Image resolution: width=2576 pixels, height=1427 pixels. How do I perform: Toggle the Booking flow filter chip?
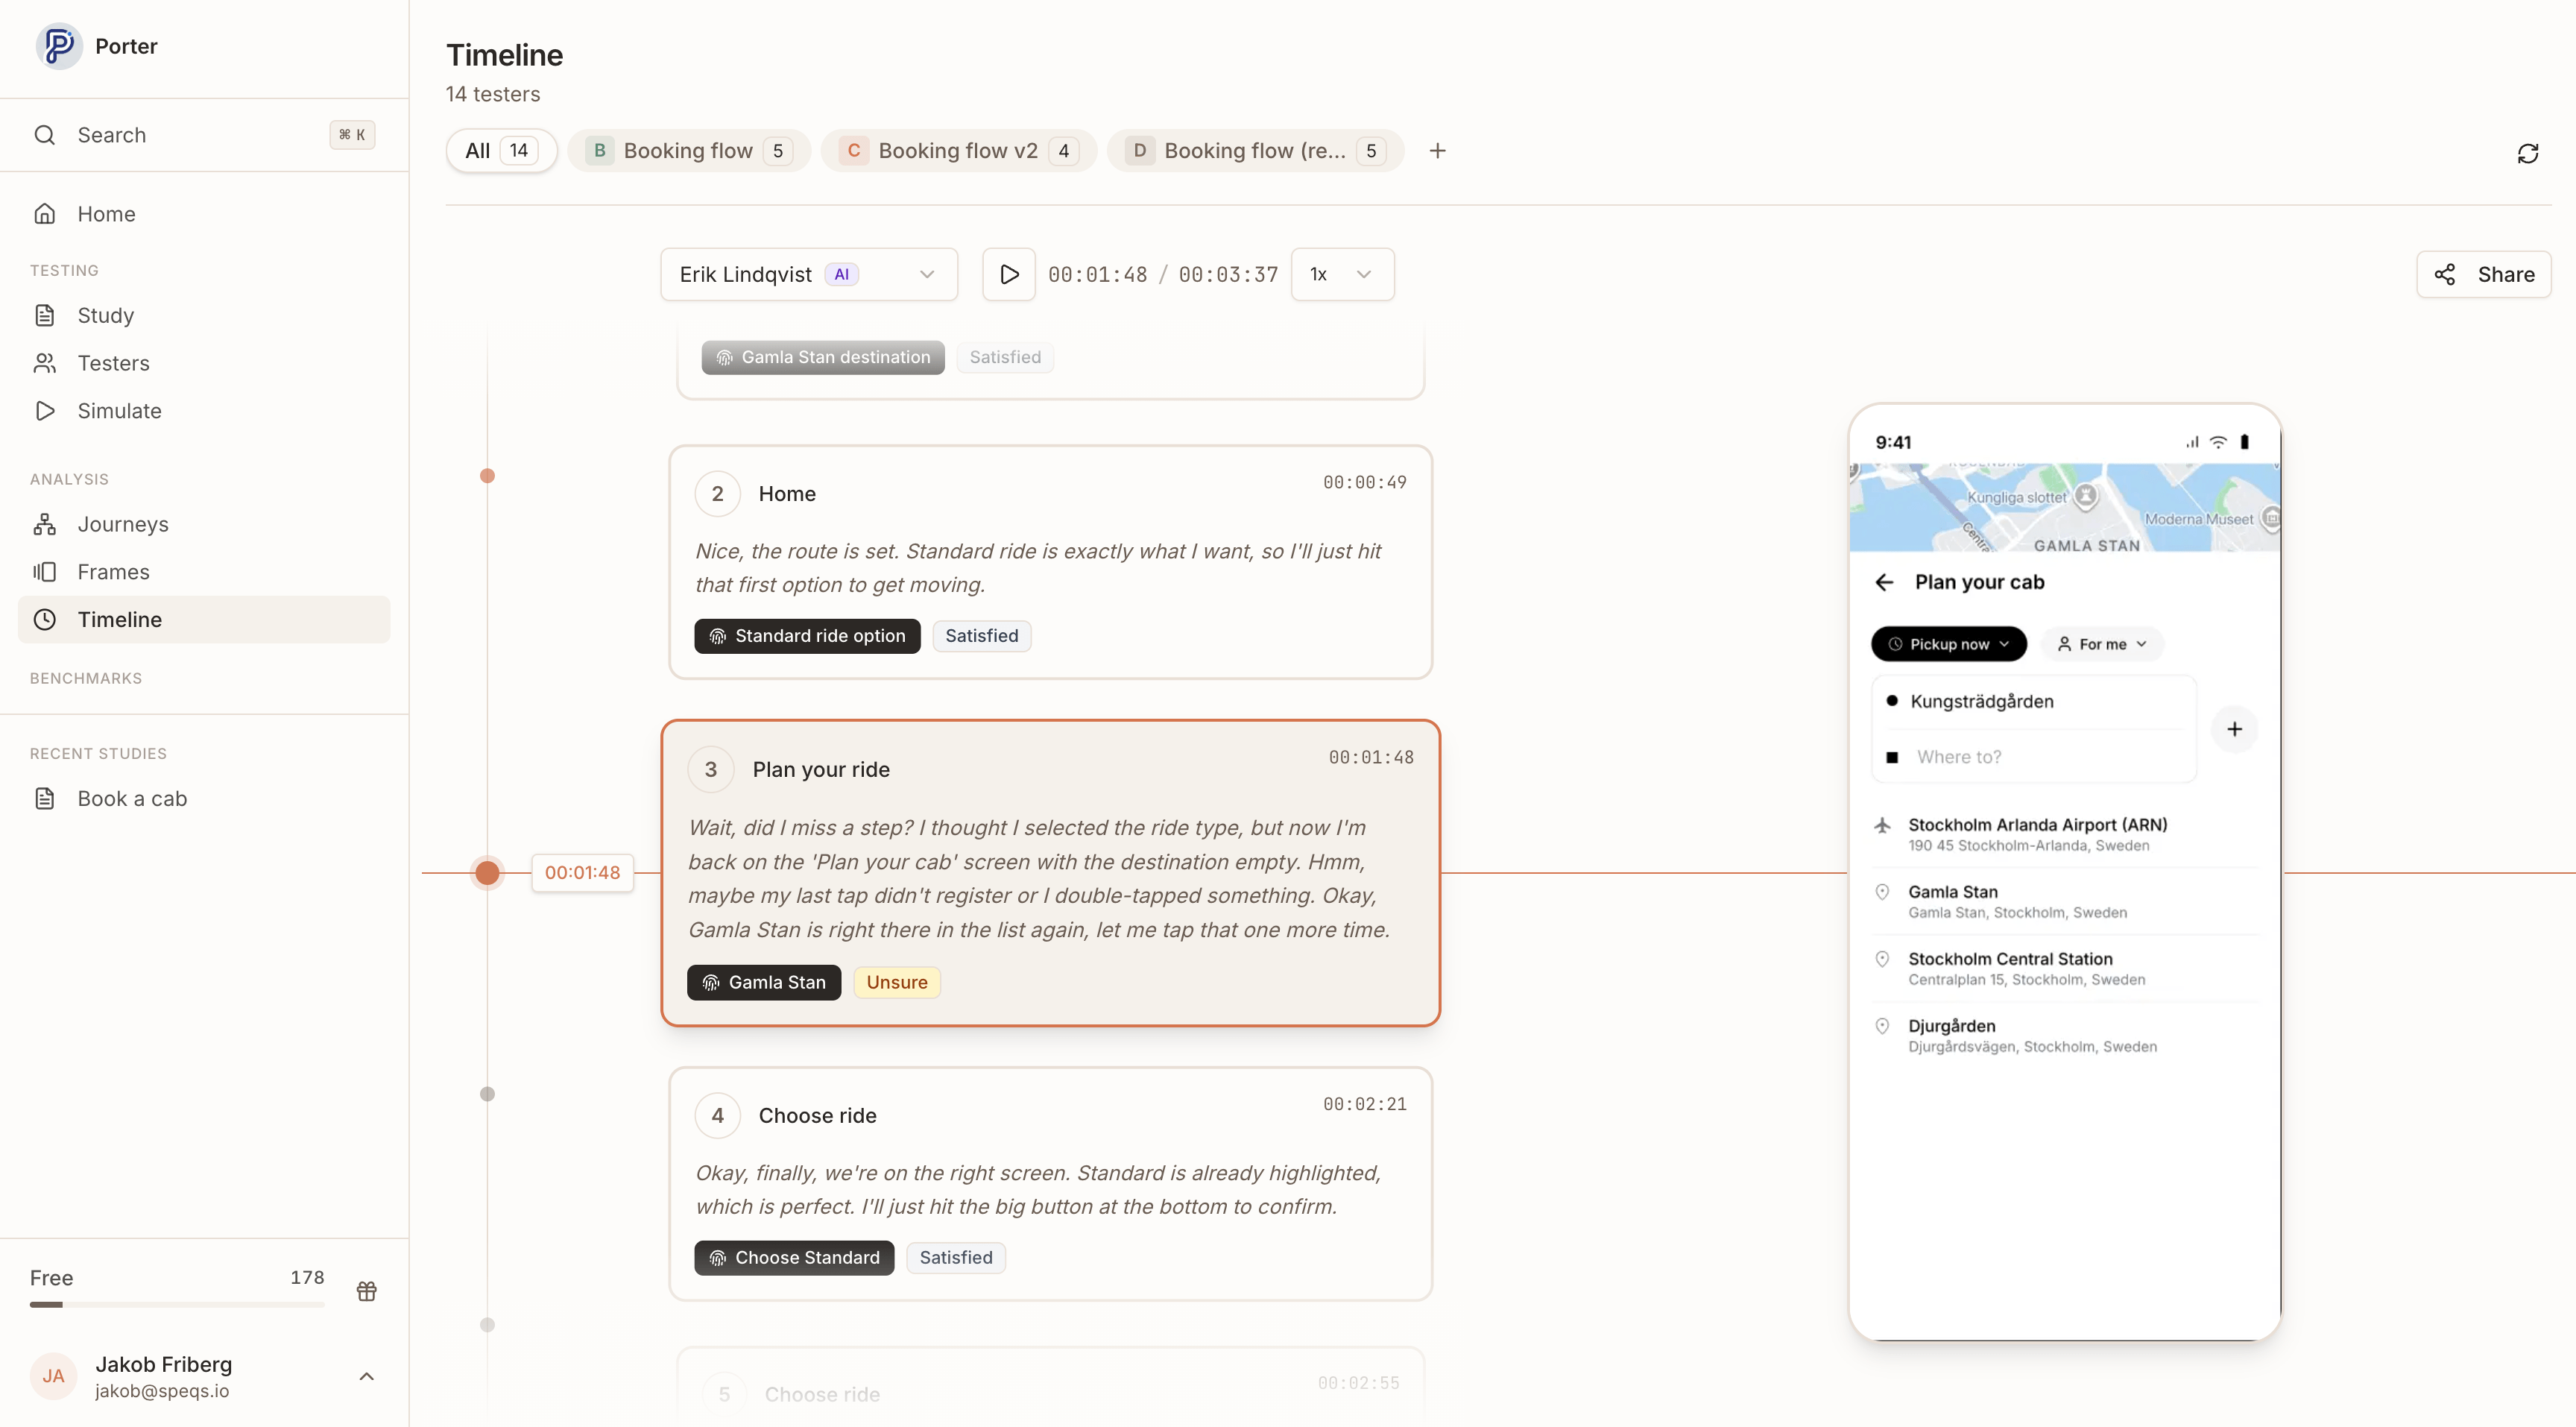click(x=688, y=150)
